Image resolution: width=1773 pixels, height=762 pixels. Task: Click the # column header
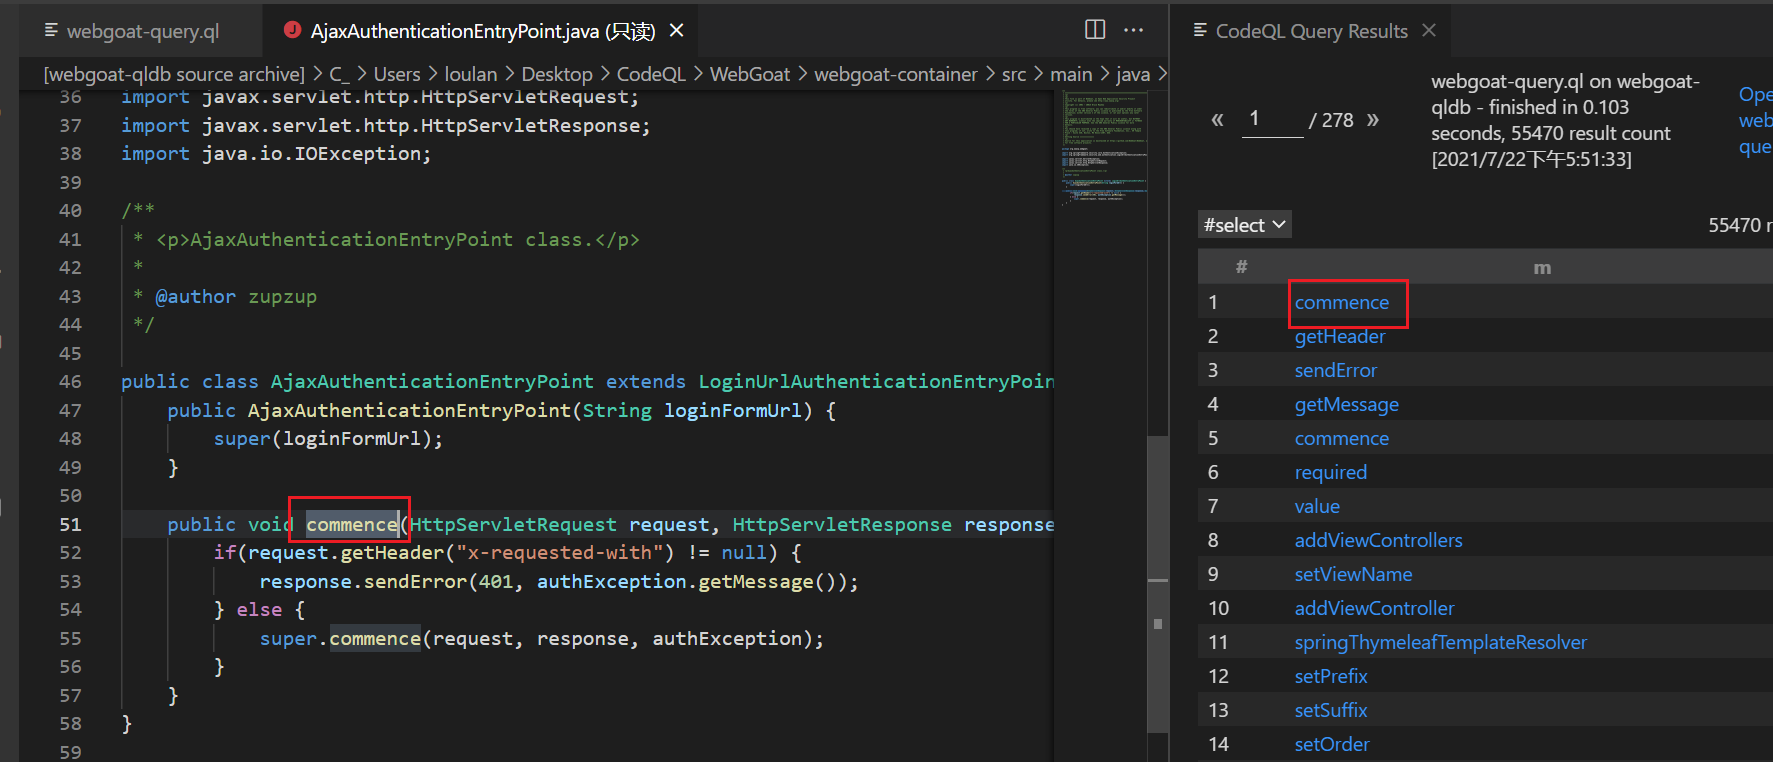click(1241, 266)
